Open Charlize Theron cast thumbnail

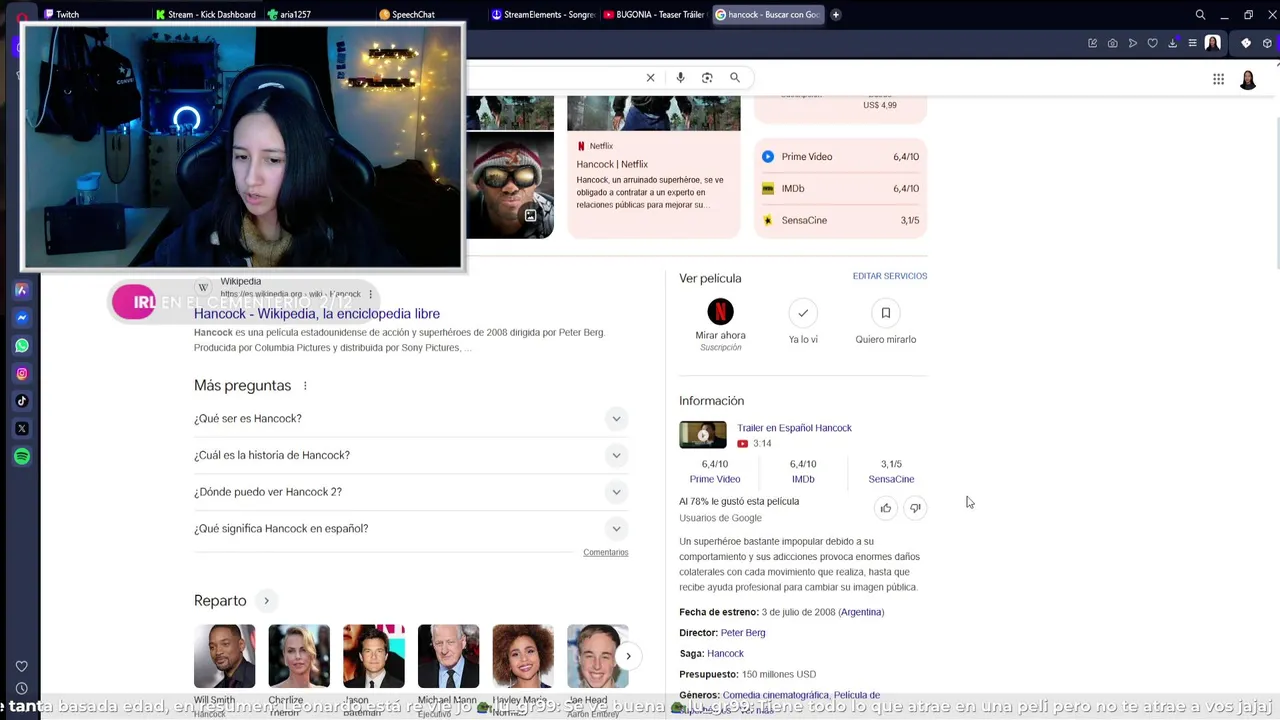(299, 656)
